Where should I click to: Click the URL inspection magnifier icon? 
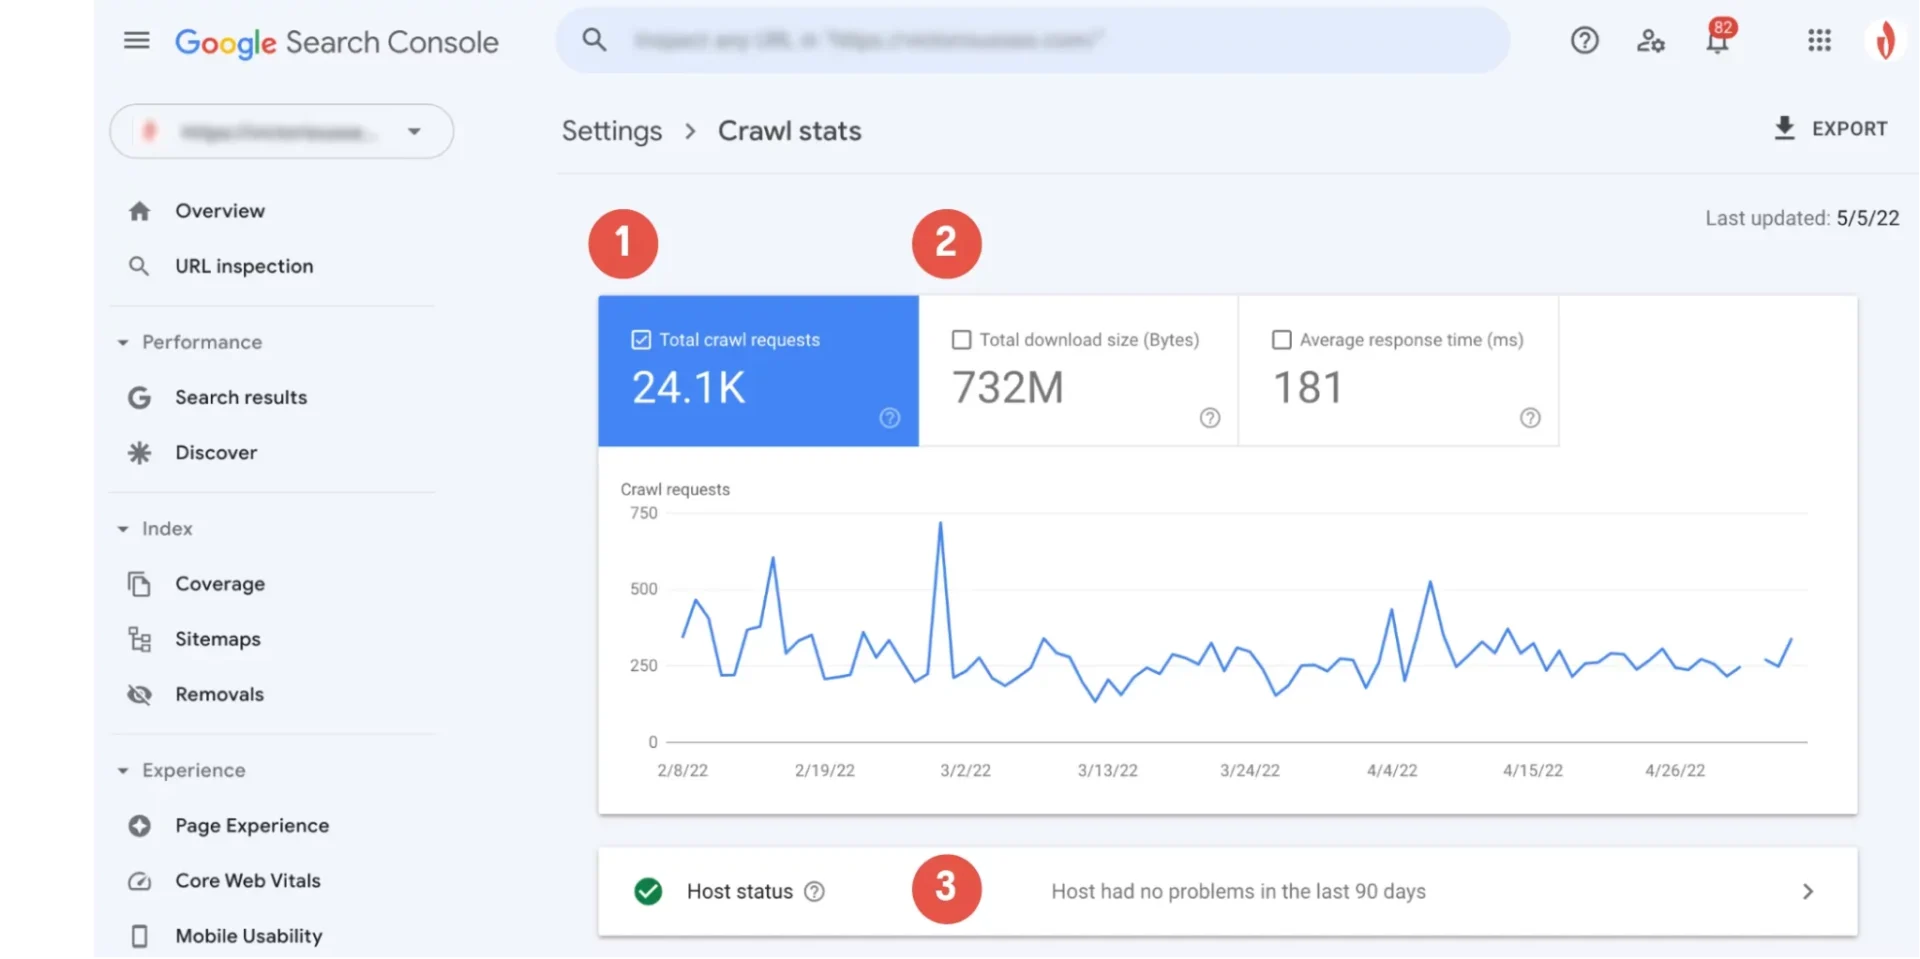139,266
